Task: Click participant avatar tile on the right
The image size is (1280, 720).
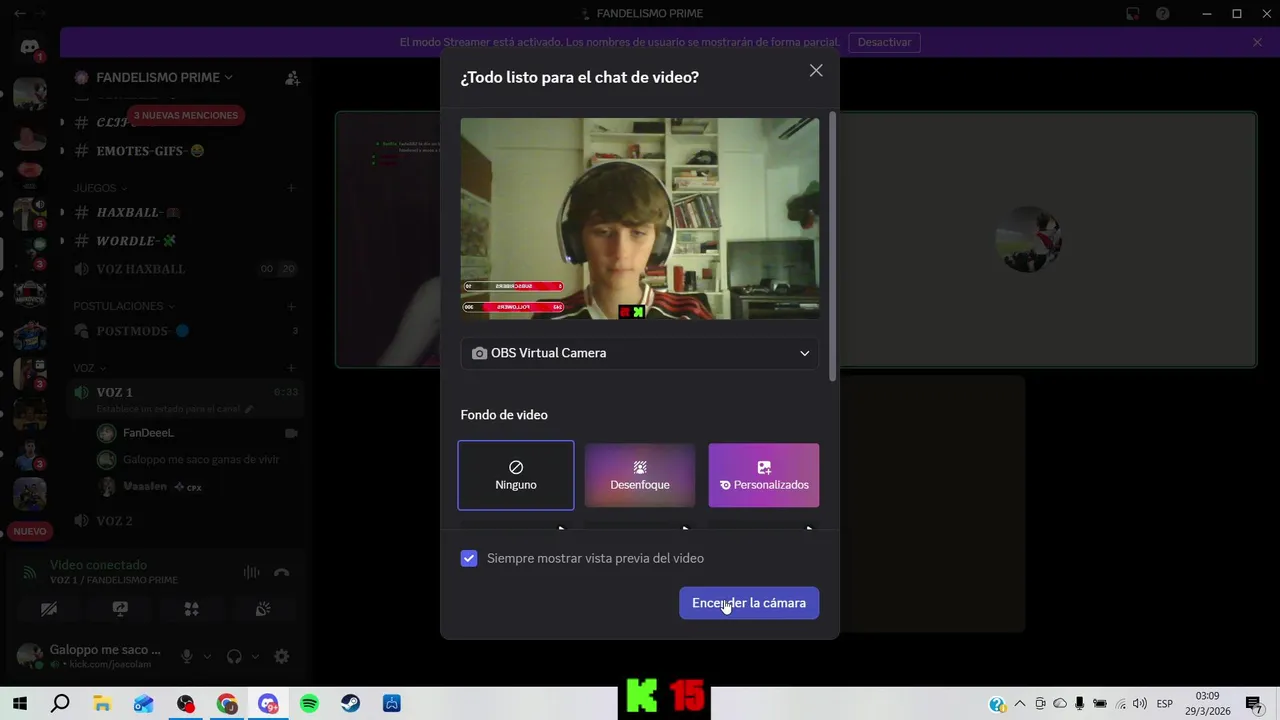Action: [1027, 240]
